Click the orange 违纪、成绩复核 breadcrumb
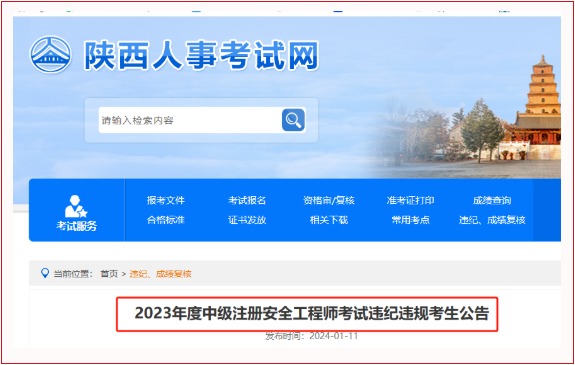 [160, 274]
